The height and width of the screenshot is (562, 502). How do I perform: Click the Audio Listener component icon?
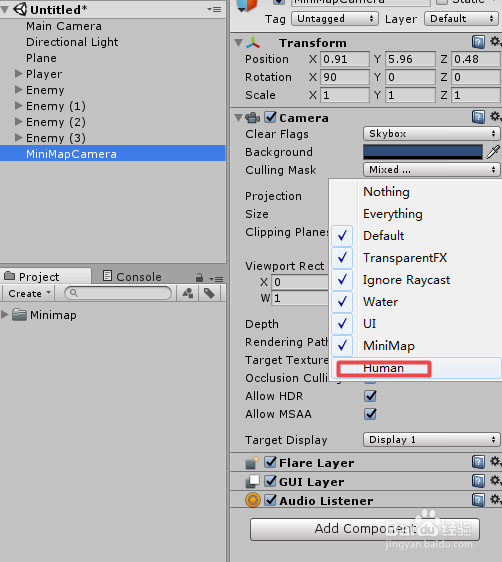click(x=253, y=500)
